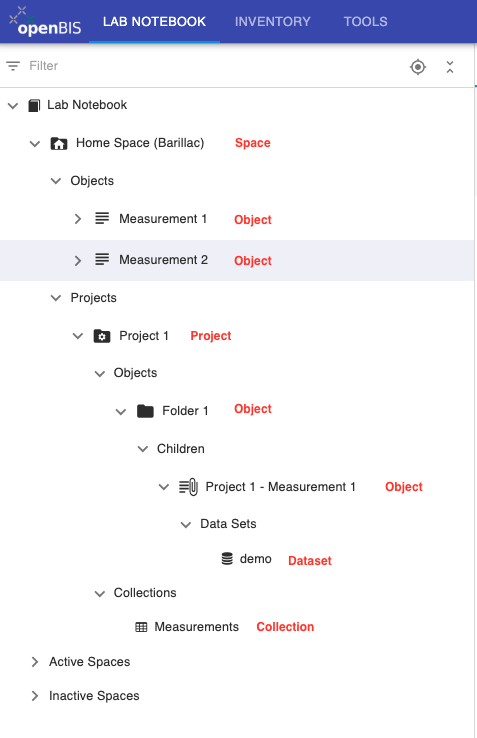Screen dimensions: 477x738
Task: Expand the Active Spaces node
Action: pos(34,662)
